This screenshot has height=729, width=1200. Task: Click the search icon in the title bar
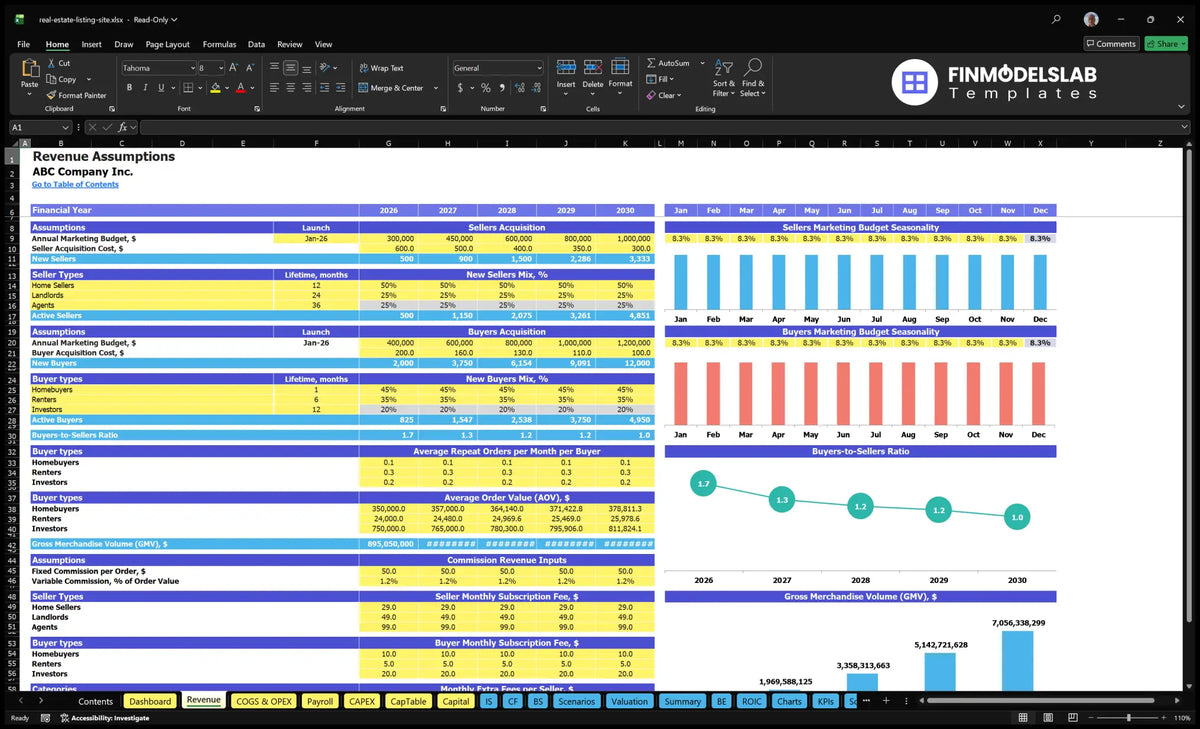[1057, 19]
